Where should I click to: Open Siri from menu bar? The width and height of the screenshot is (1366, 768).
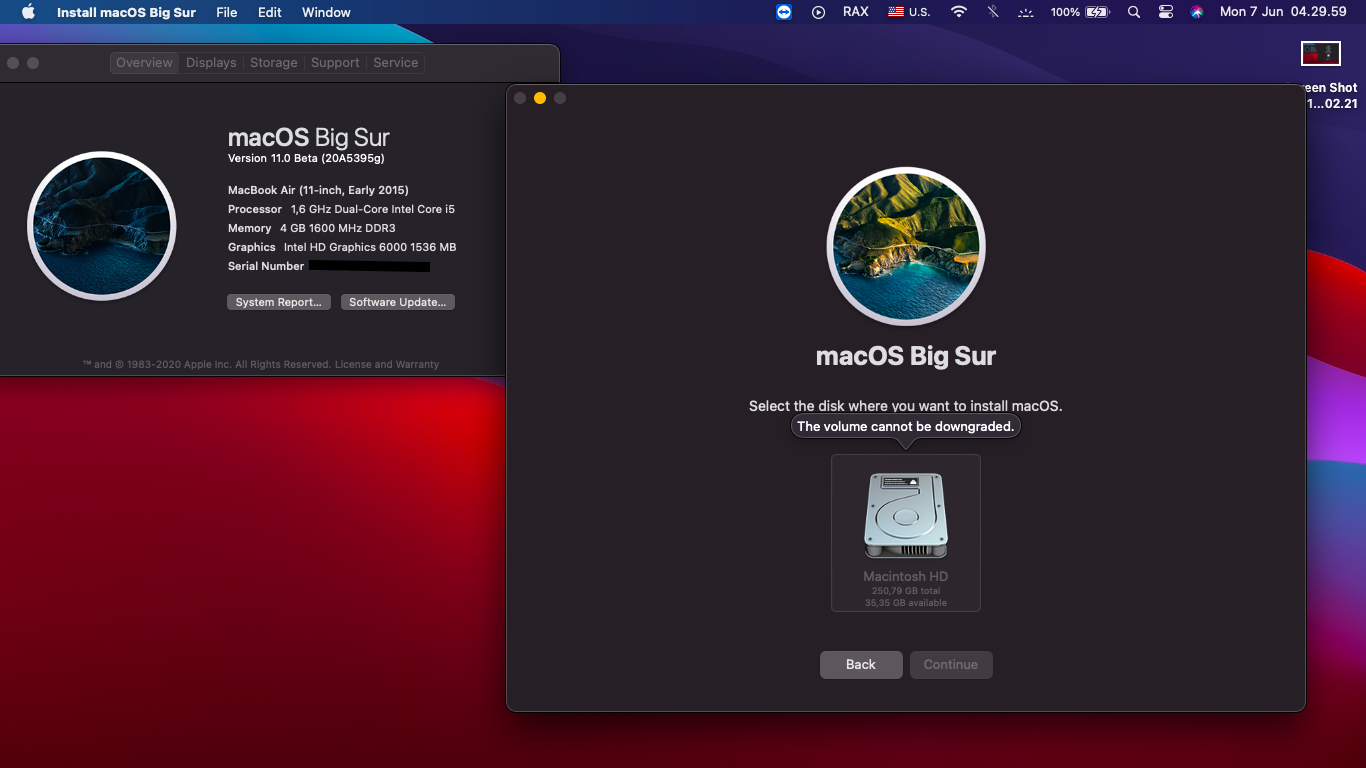(x=1197, y=12)
